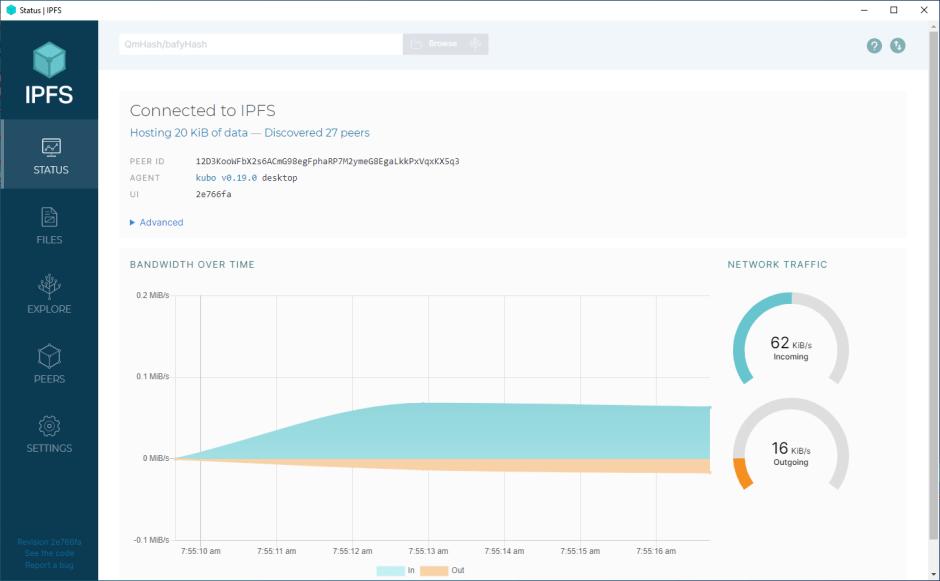Click the UI value 2e766fa
Screen dimensions: 940x581
tap(213, 194)
